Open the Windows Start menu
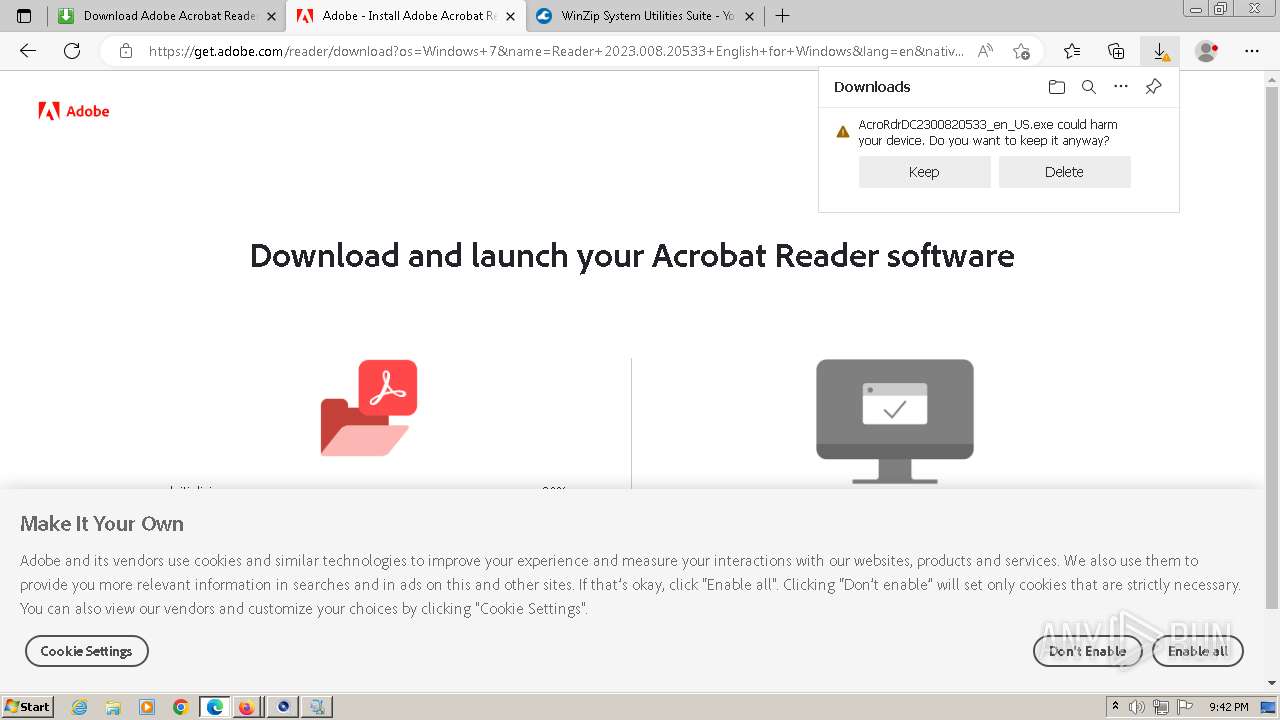Image resolution: width=1280 pixels, height=720 pixels. click(27, 707)
